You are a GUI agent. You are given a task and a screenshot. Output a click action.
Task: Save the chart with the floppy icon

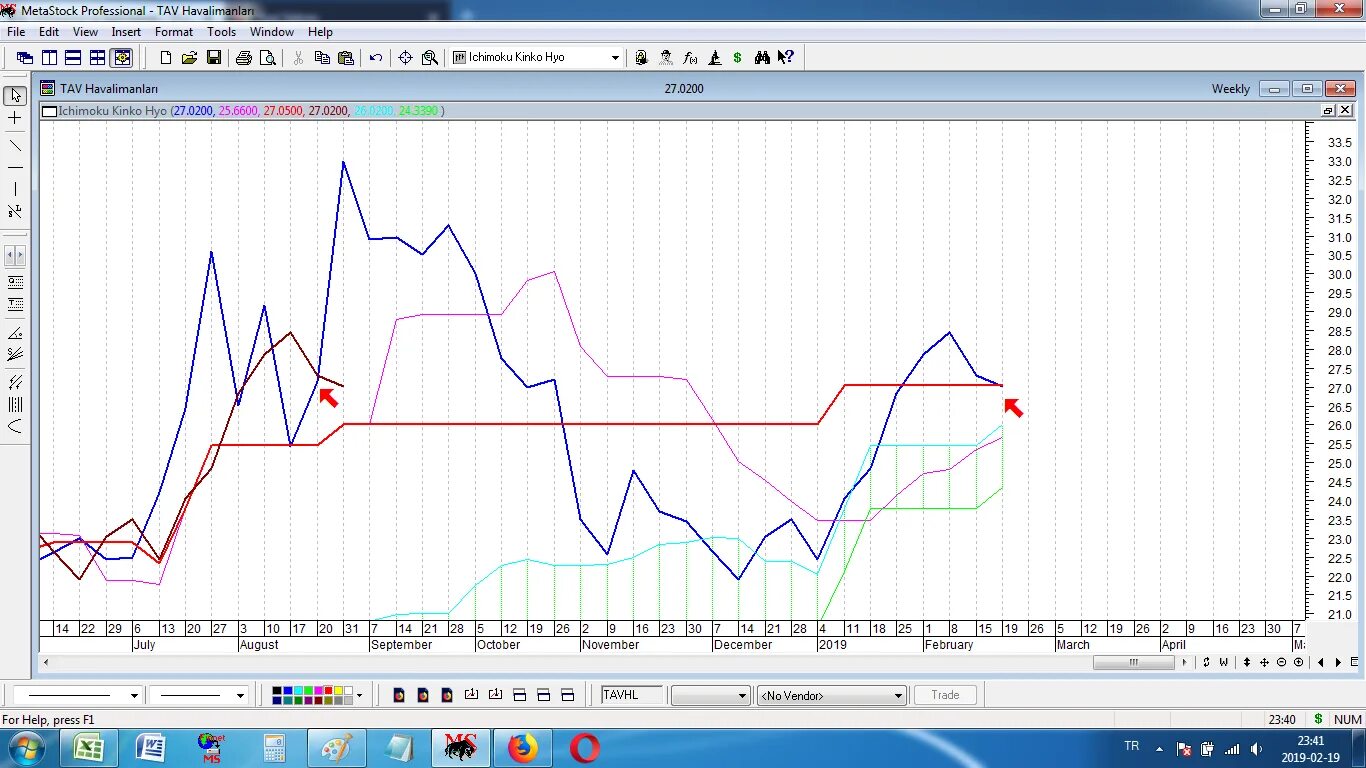coord(214,58)
